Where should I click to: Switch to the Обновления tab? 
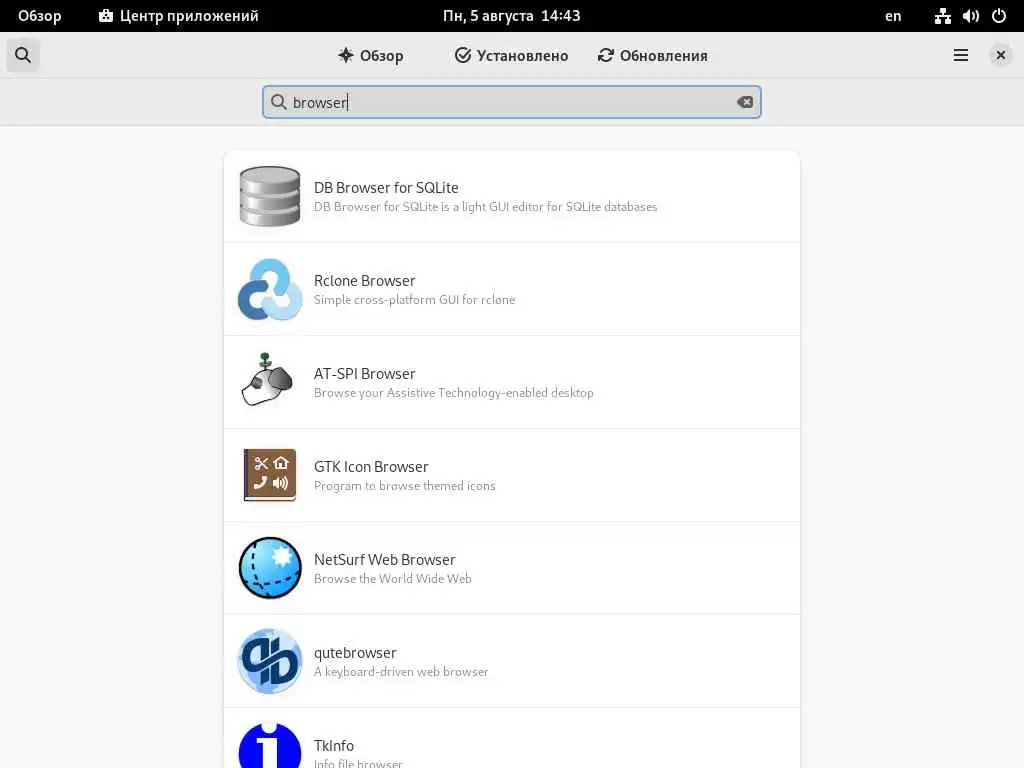point(652,56)
